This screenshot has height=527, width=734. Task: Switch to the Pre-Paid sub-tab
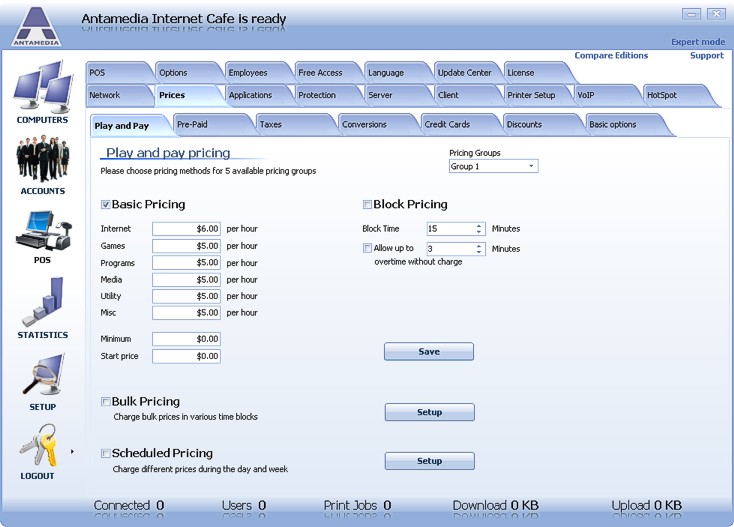tap(213, 124)
